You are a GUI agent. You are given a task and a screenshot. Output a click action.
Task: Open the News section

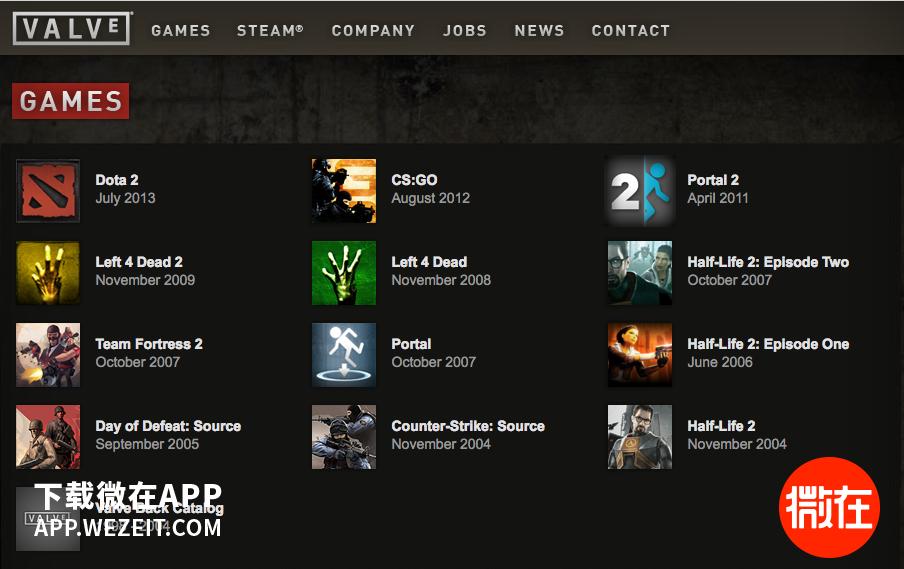[x=539, y=31]
